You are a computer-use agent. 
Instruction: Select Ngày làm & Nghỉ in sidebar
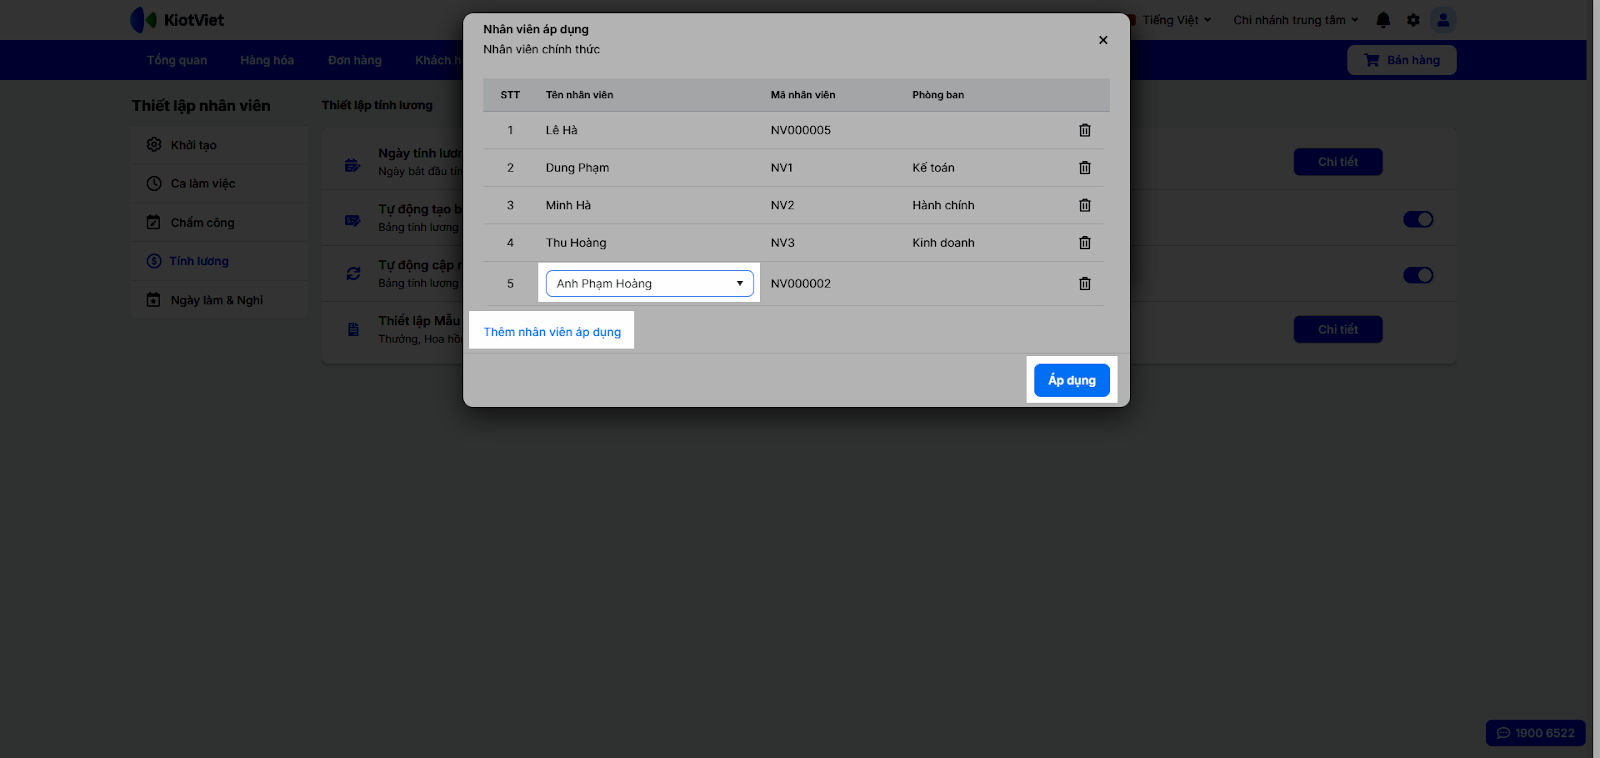tap(219, 300)
